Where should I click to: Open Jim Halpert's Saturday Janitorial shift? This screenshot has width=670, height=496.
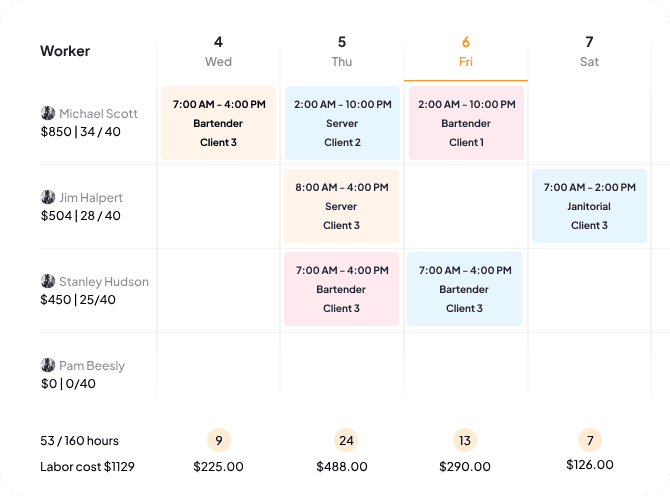coord(590,206)
